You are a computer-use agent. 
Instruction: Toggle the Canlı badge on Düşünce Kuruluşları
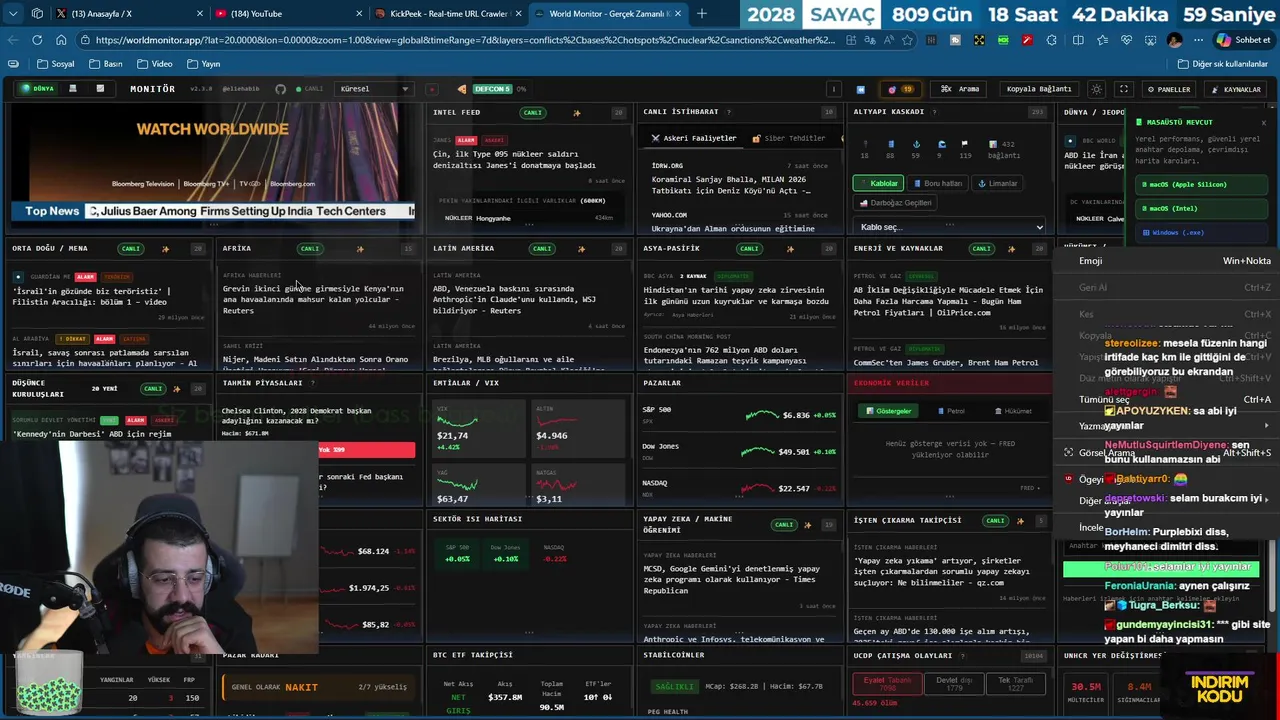153,388
